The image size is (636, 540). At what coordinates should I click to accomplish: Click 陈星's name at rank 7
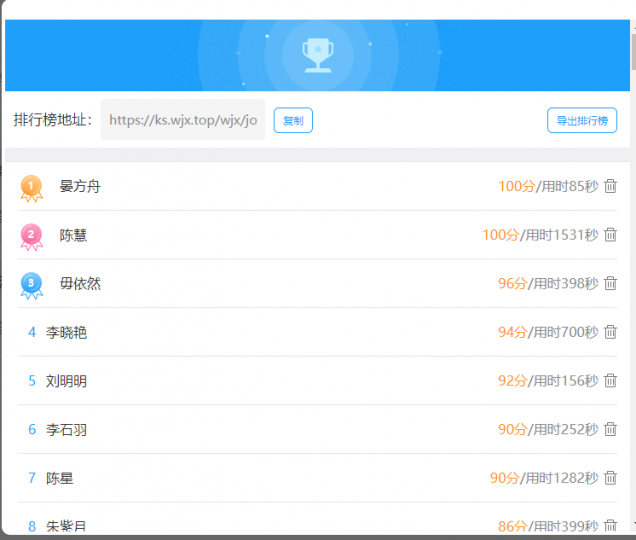60,478
